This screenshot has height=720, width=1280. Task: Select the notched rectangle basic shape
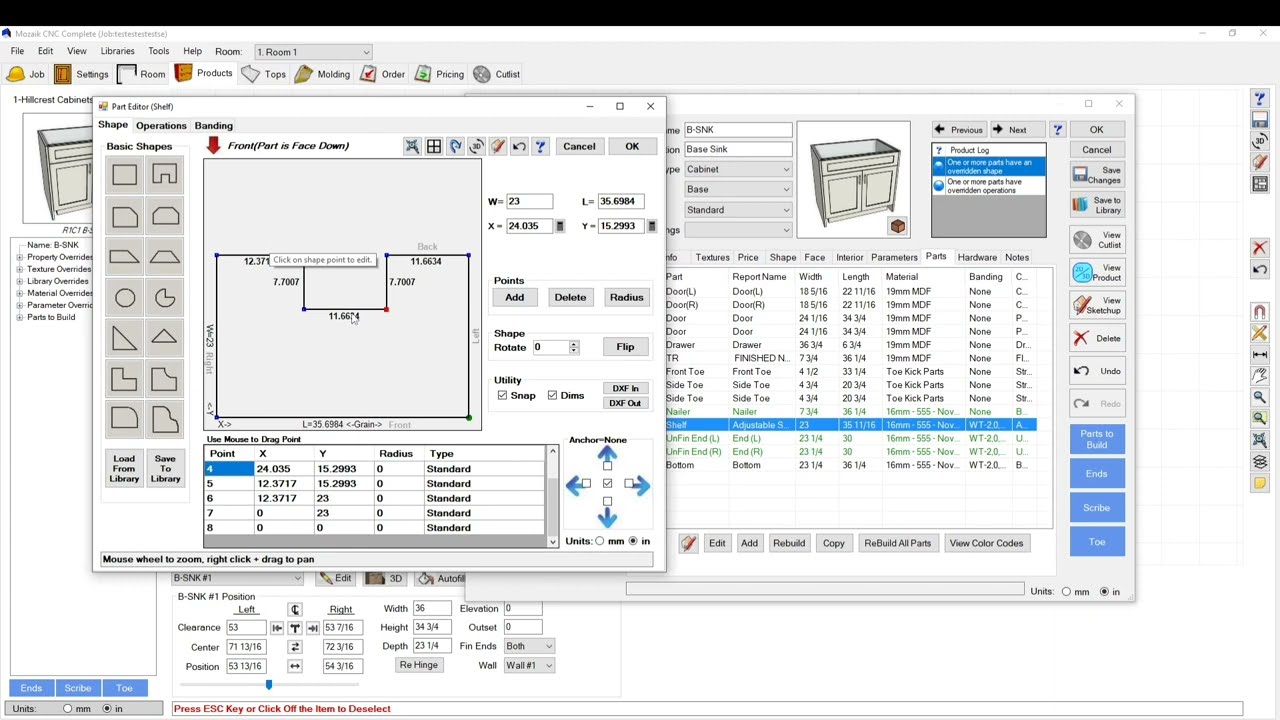[x=165, y=176]
